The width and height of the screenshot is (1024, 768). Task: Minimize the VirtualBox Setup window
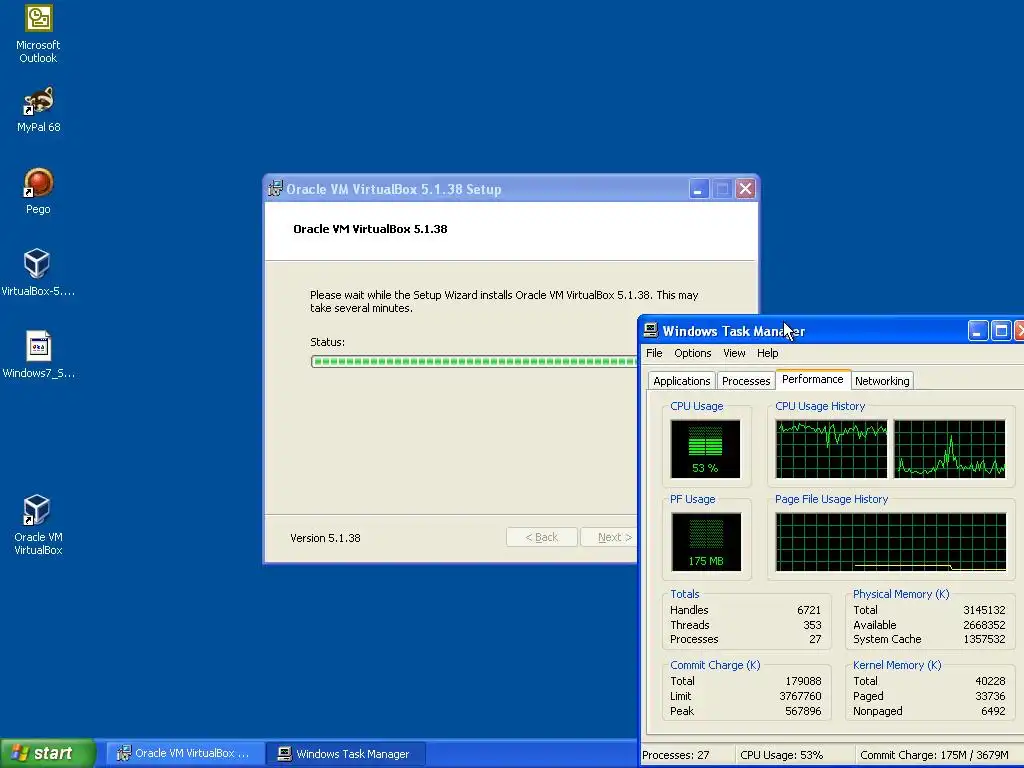coord(699,189)
